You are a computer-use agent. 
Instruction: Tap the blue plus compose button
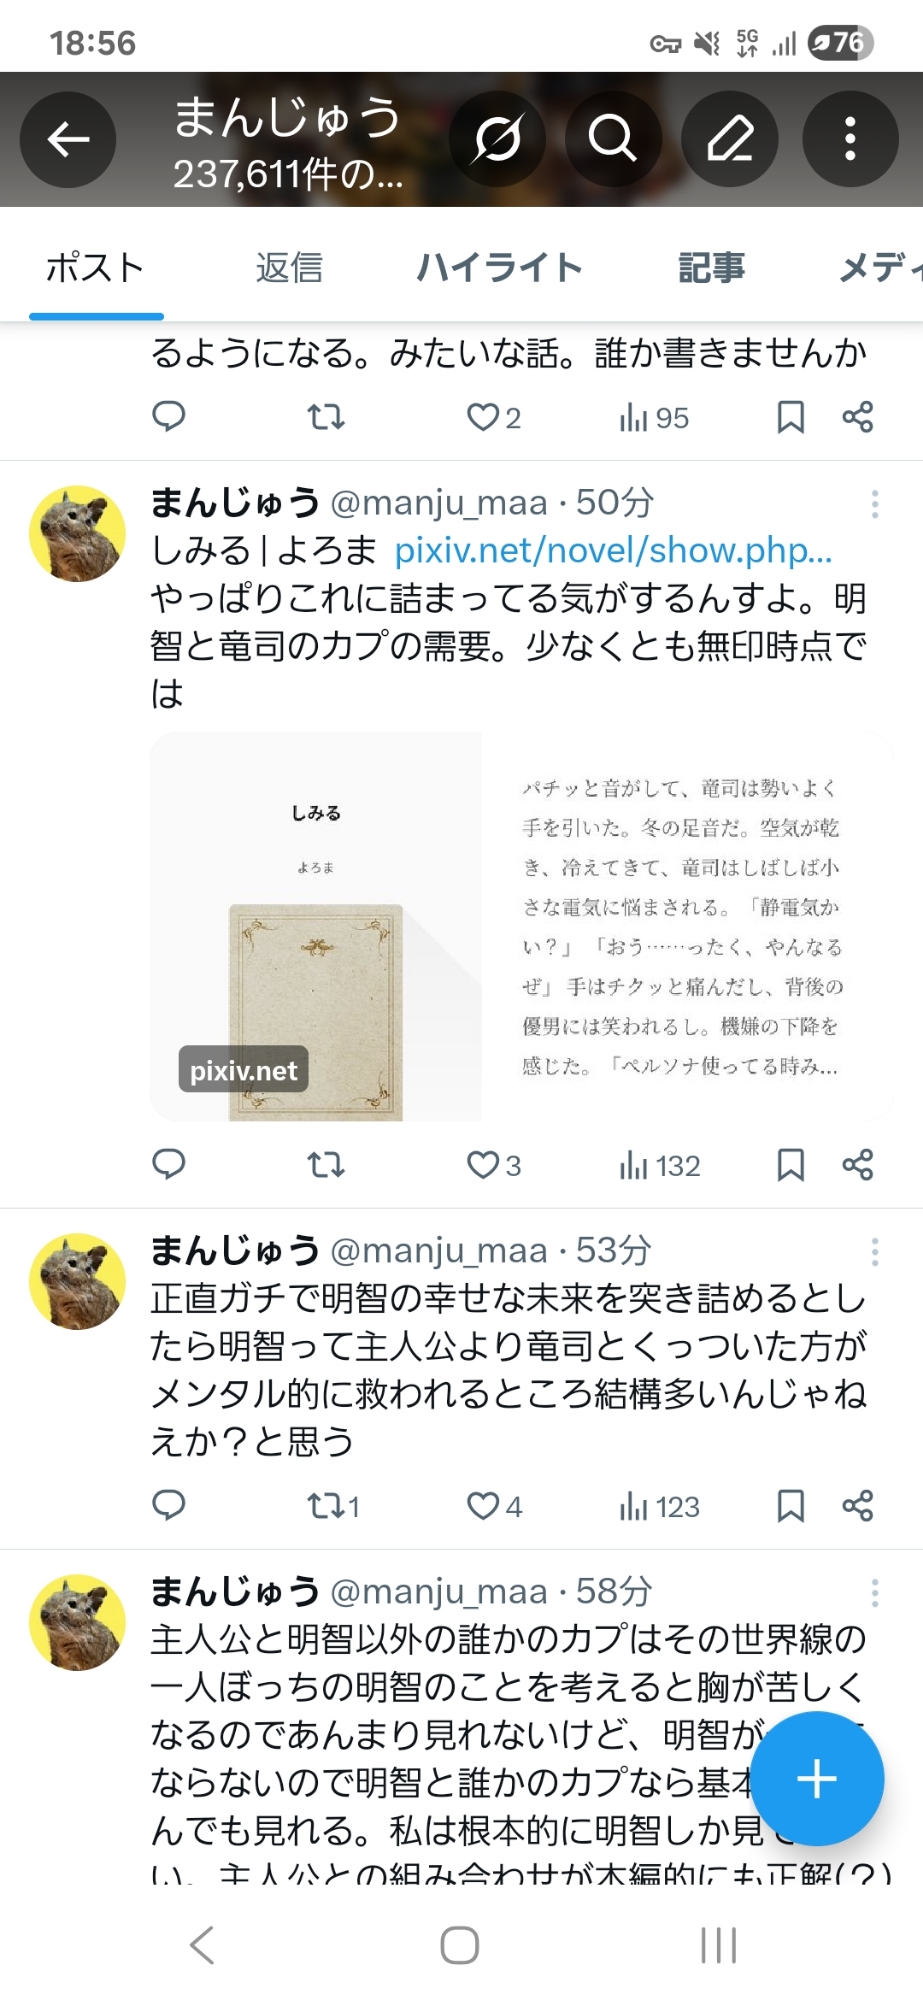point(817,1779)
